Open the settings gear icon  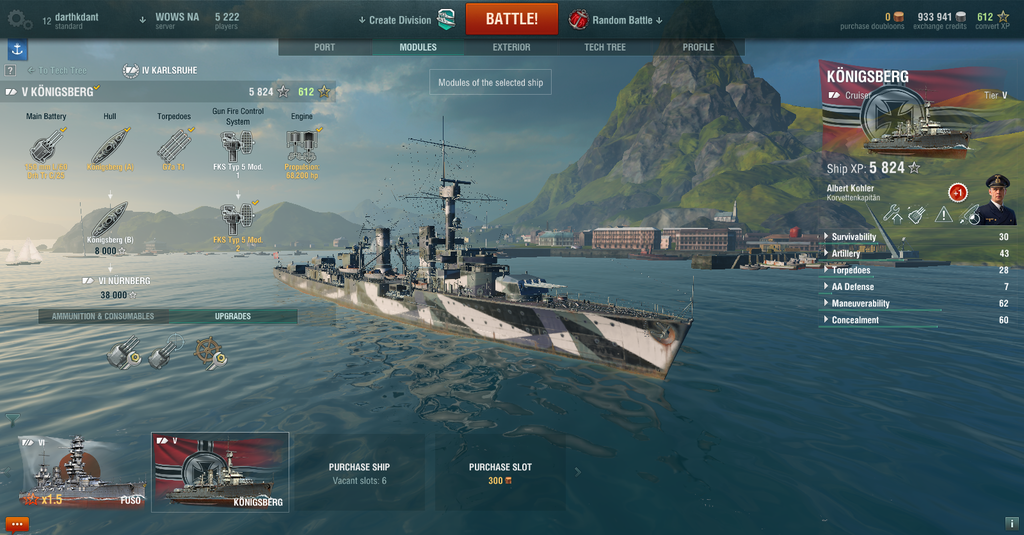click(19, 20)
